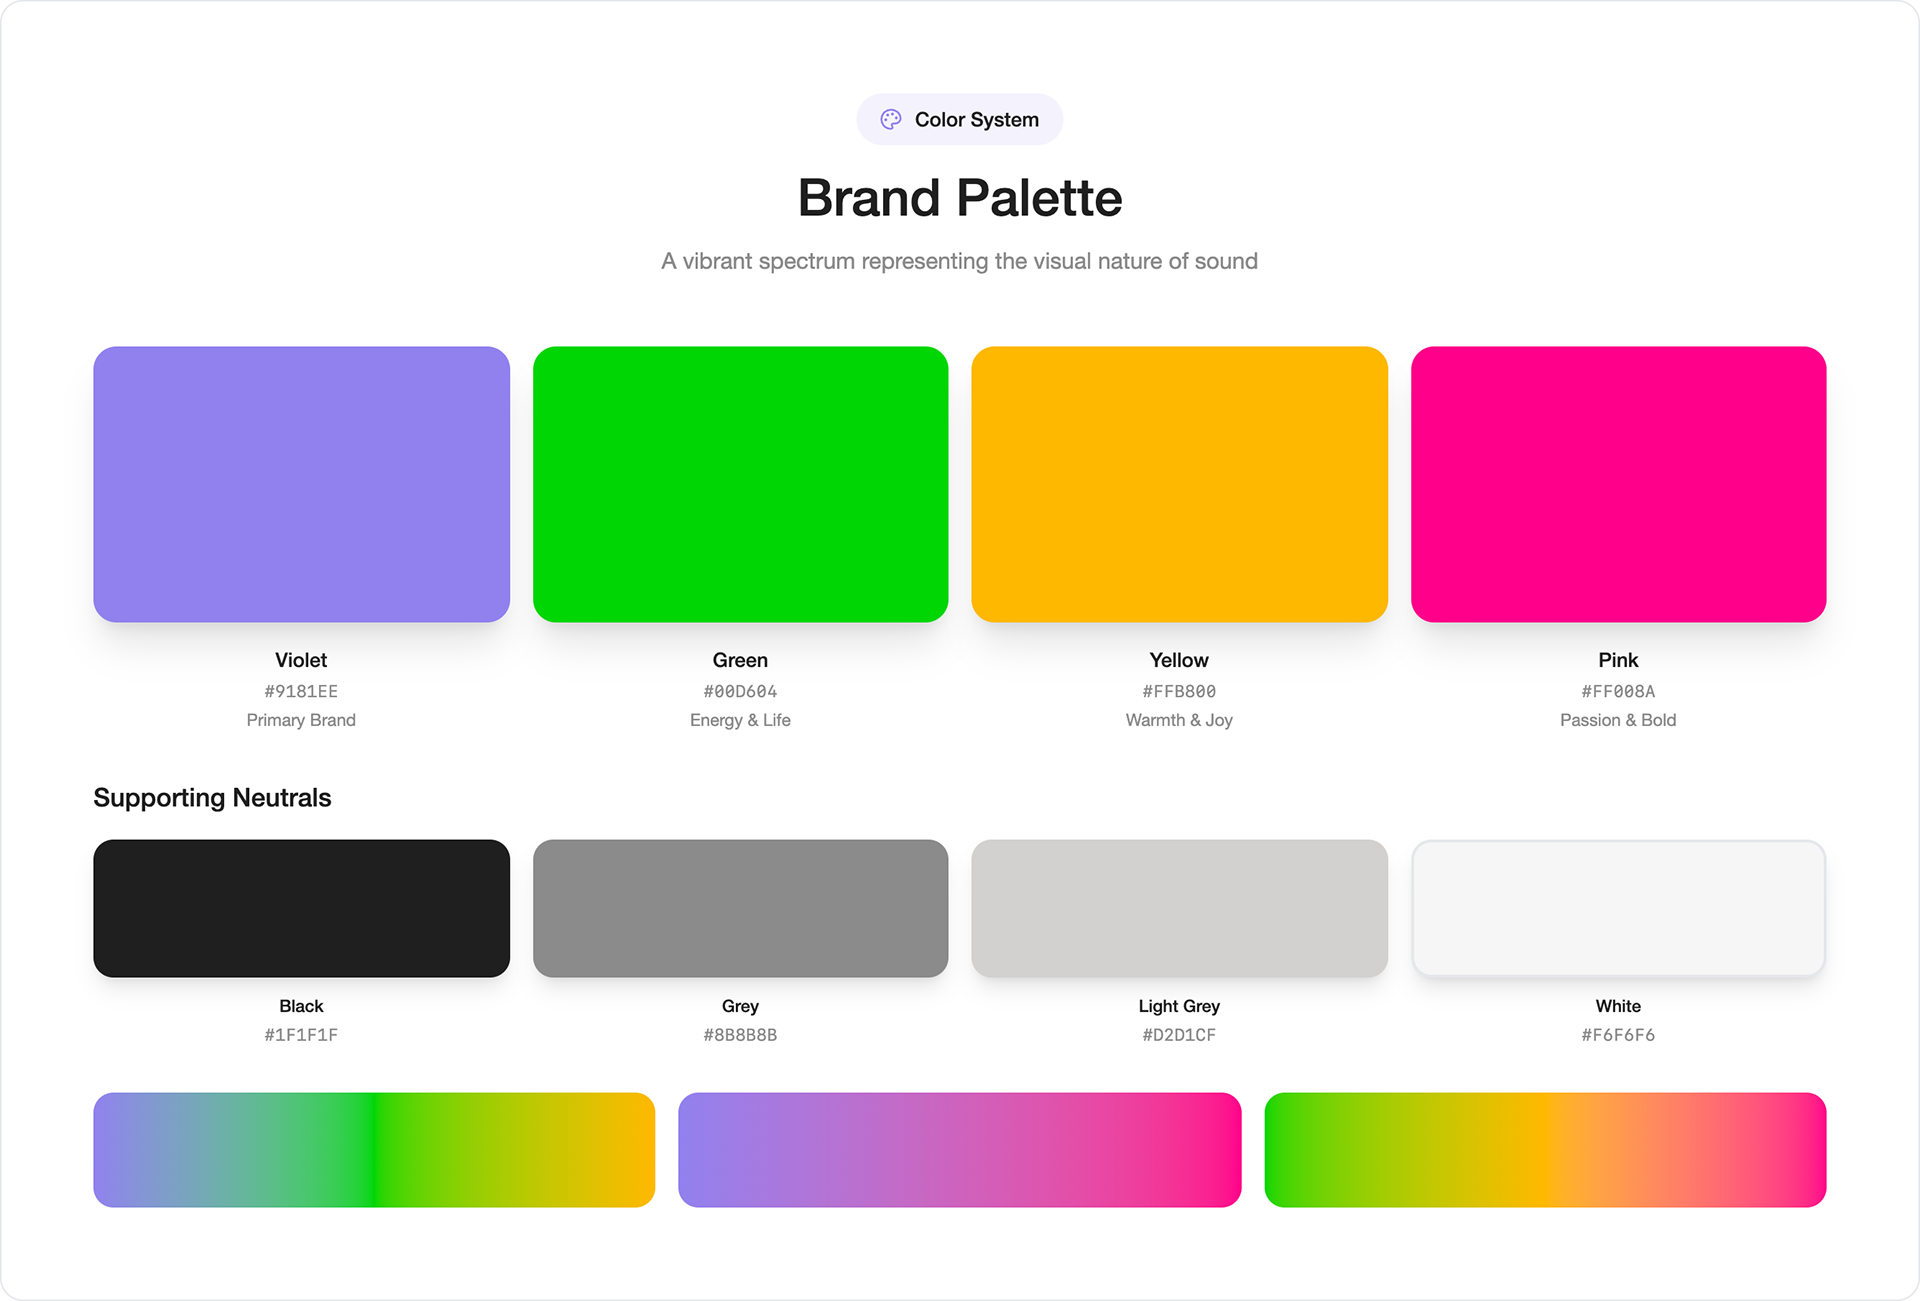1920x1301 pixels.
Task: Click the Brand Palette heading
Action: coord(960,197)
